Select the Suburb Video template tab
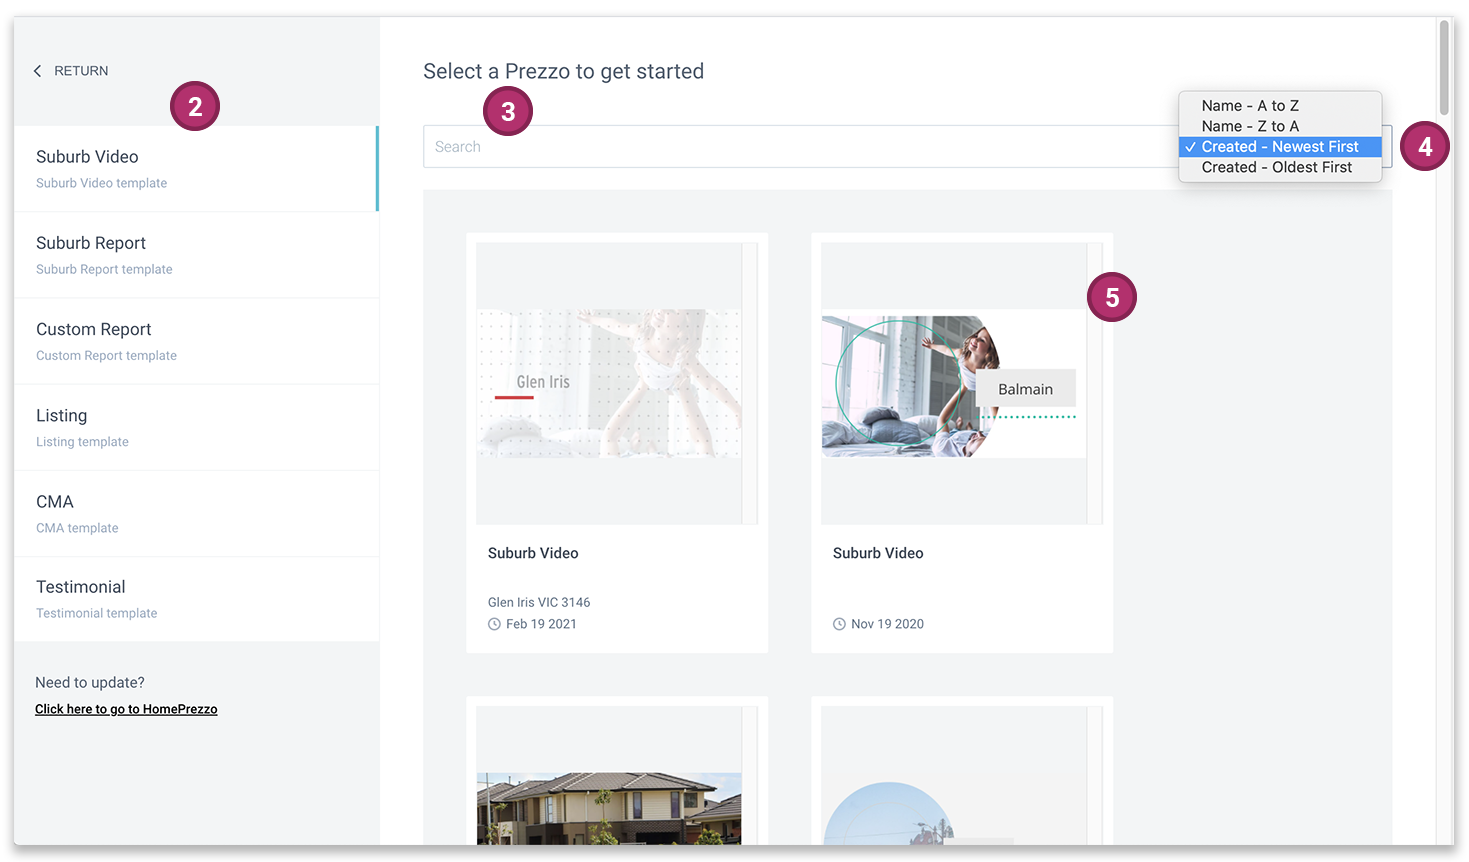 [x=196, y=168]
